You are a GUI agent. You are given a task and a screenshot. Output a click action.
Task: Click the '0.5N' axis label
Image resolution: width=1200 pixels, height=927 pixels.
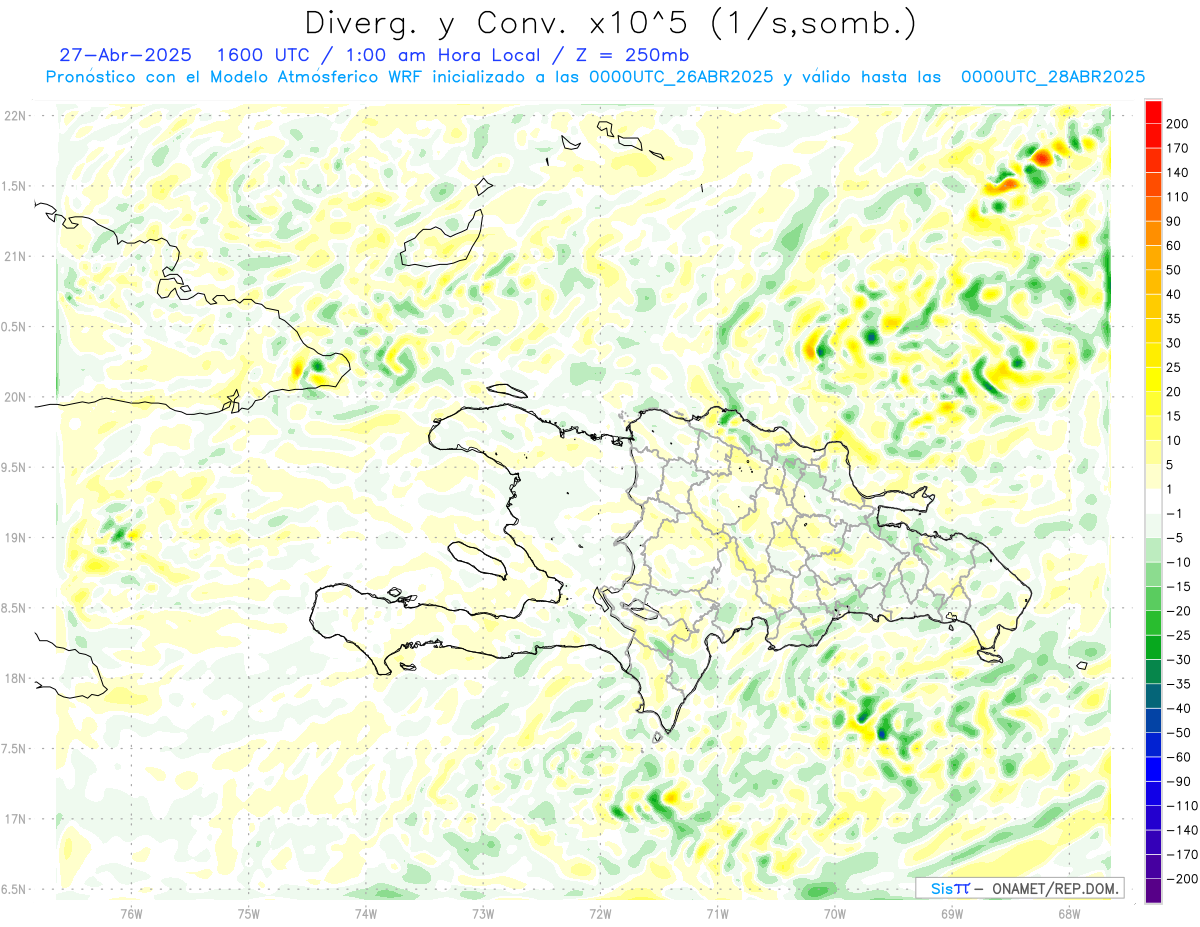click(15, 327)
